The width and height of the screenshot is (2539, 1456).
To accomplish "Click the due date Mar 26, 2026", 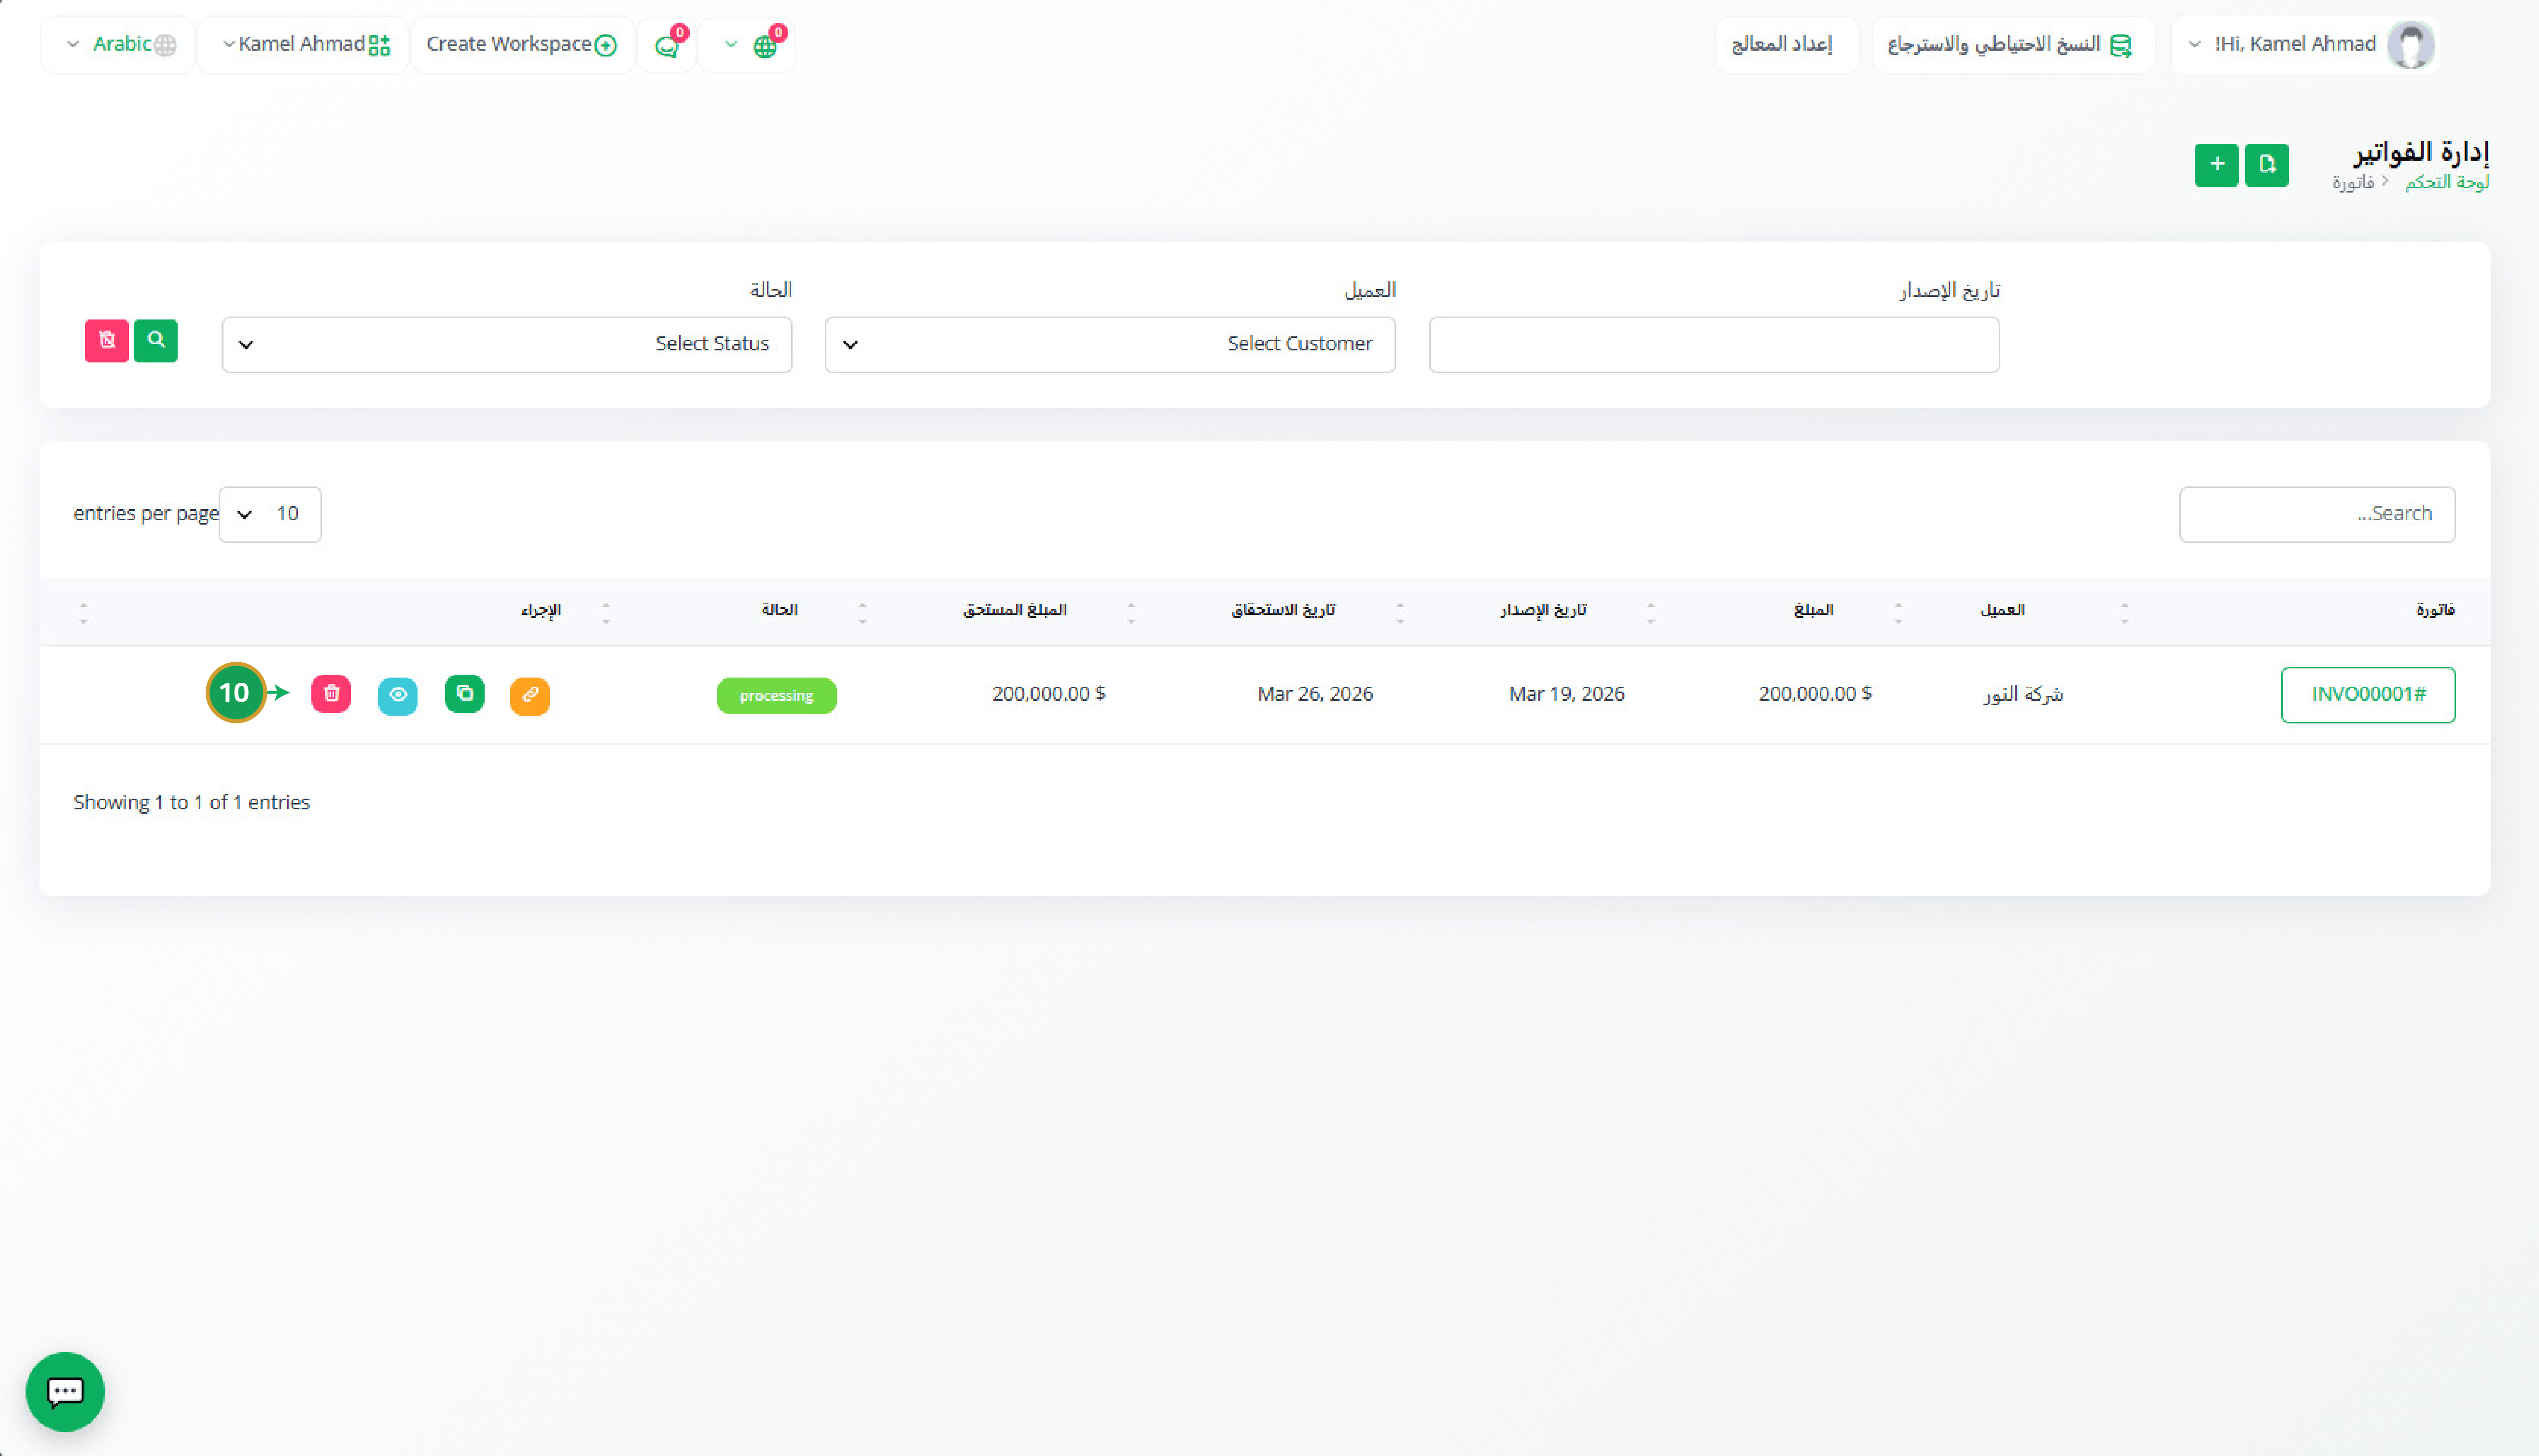I will [1315, 694].
